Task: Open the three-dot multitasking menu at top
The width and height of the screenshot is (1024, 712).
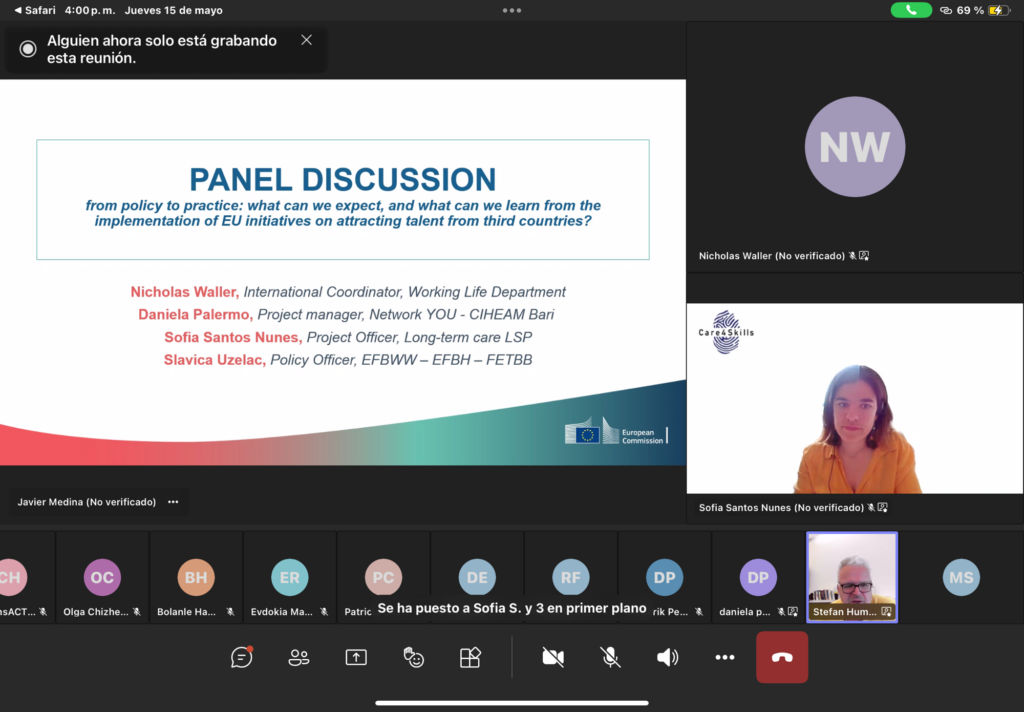Action: 512,10
